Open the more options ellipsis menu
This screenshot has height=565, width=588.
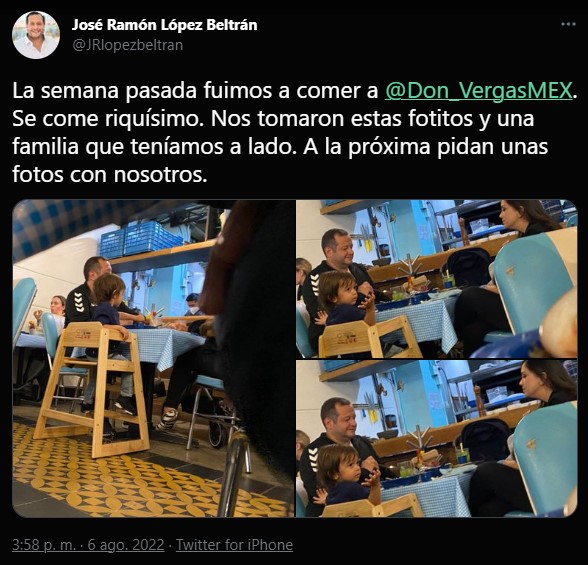pos(568,24)
